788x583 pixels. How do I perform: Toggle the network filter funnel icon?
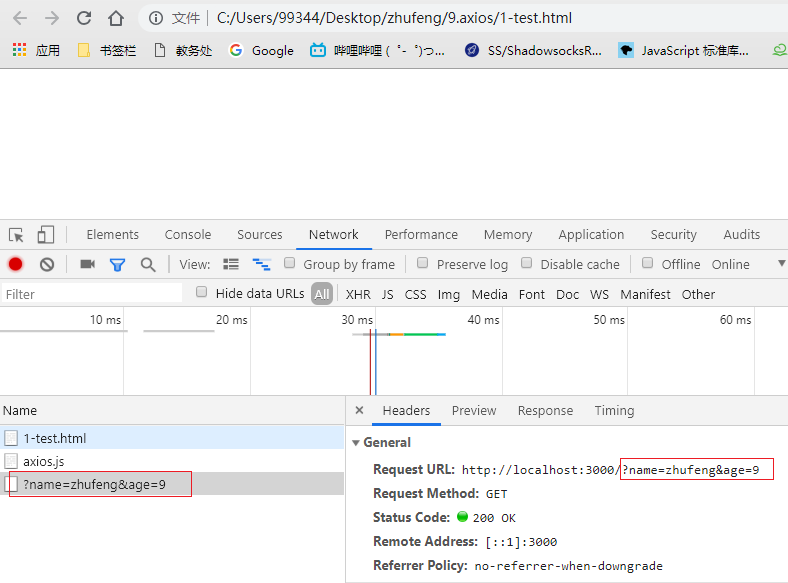[x=117, y=264]
